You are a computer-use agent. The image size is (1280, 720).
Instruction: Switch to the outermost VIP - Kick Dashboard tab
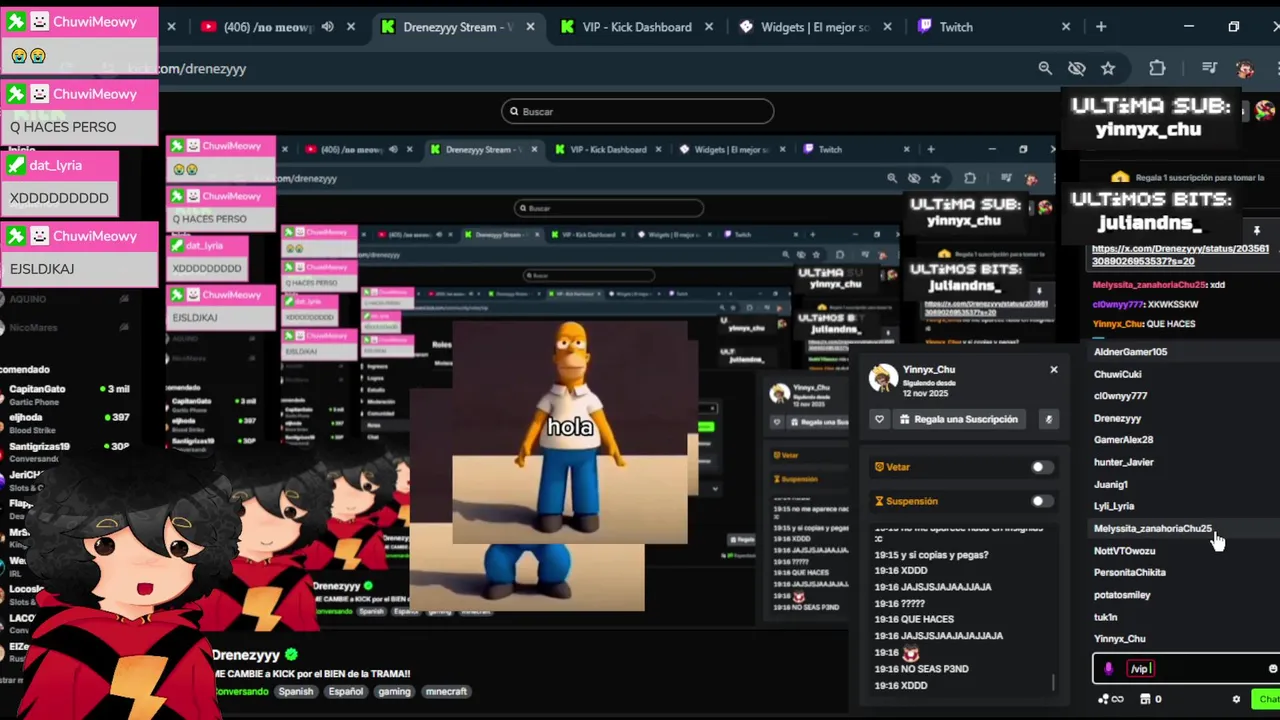coord(637,27)
